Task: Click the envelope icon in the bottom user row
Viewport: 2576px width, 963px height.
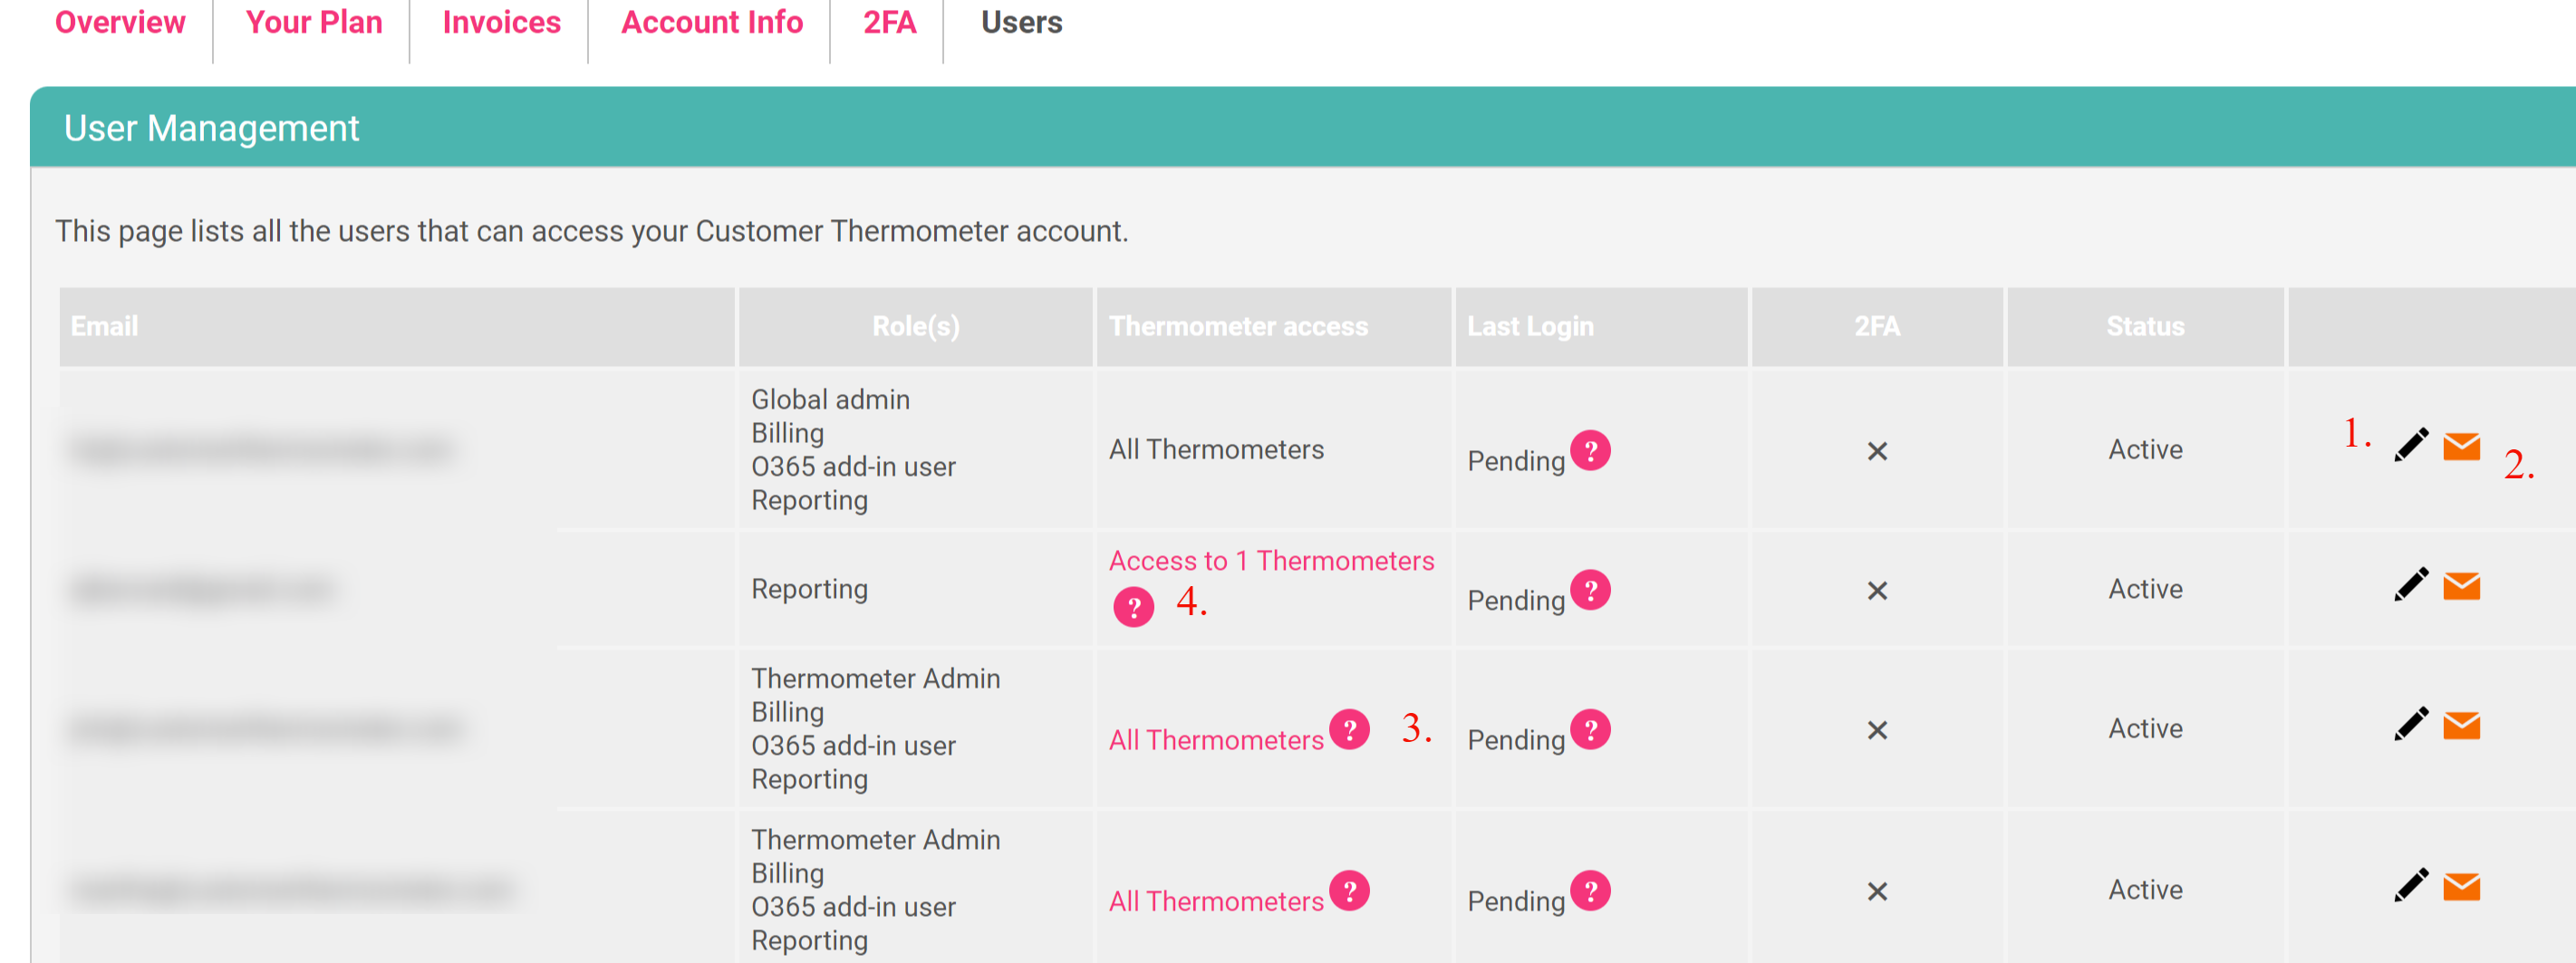Action: tap(2461, 886)
